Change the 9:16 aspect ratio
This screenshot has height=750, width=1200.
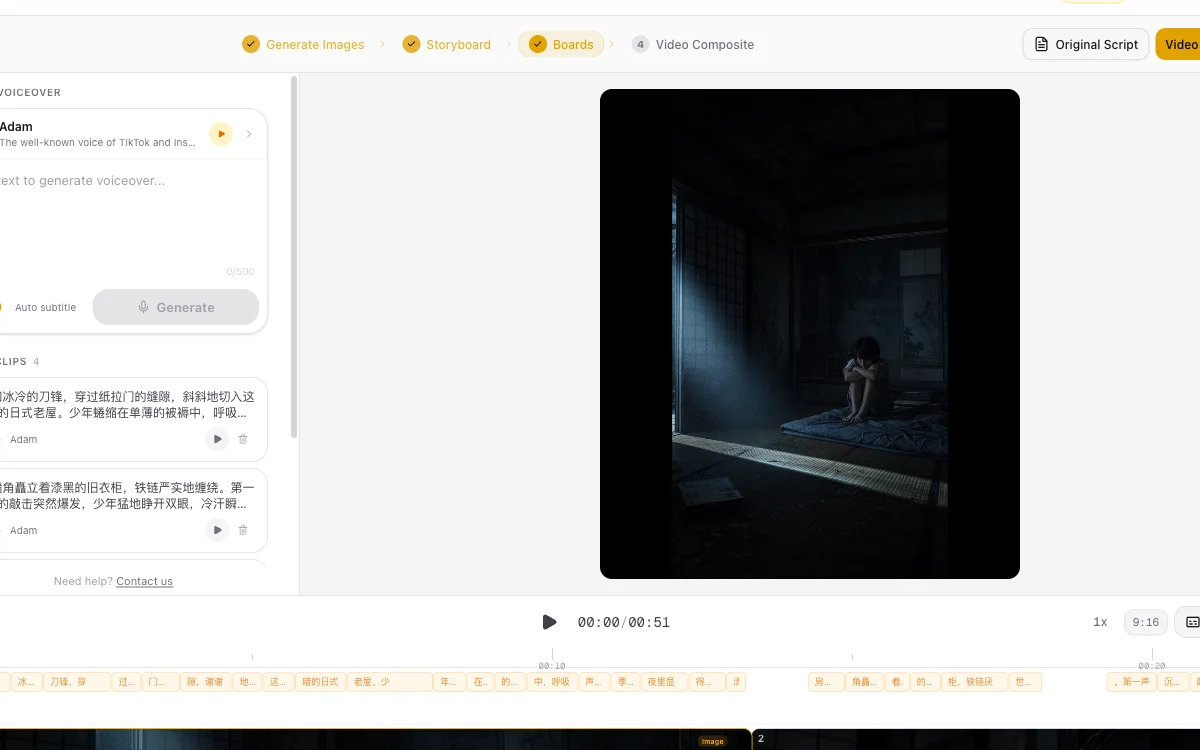[x=1146, y=622]
